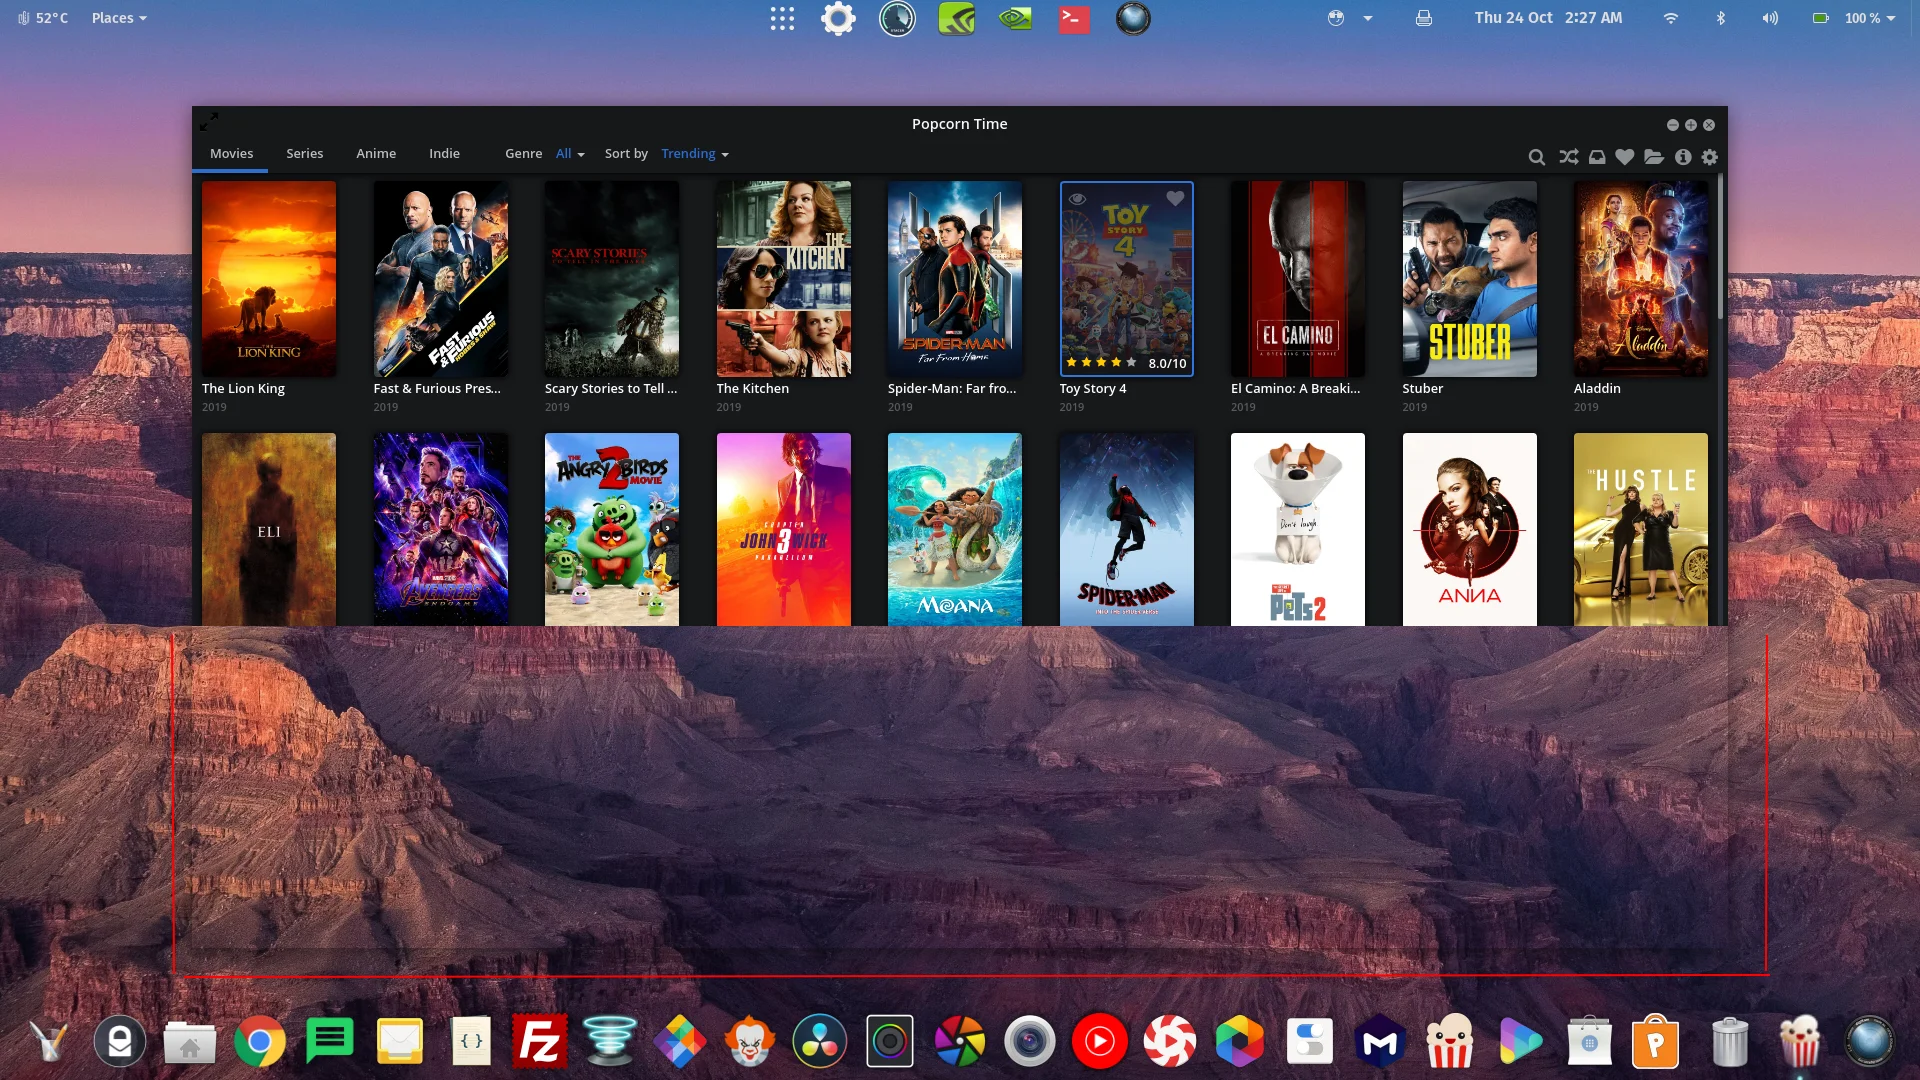The image size is (1920, 1080).
Task: Toggle watched eye on Toy Story 4
Action: [x=1077, y=199]
